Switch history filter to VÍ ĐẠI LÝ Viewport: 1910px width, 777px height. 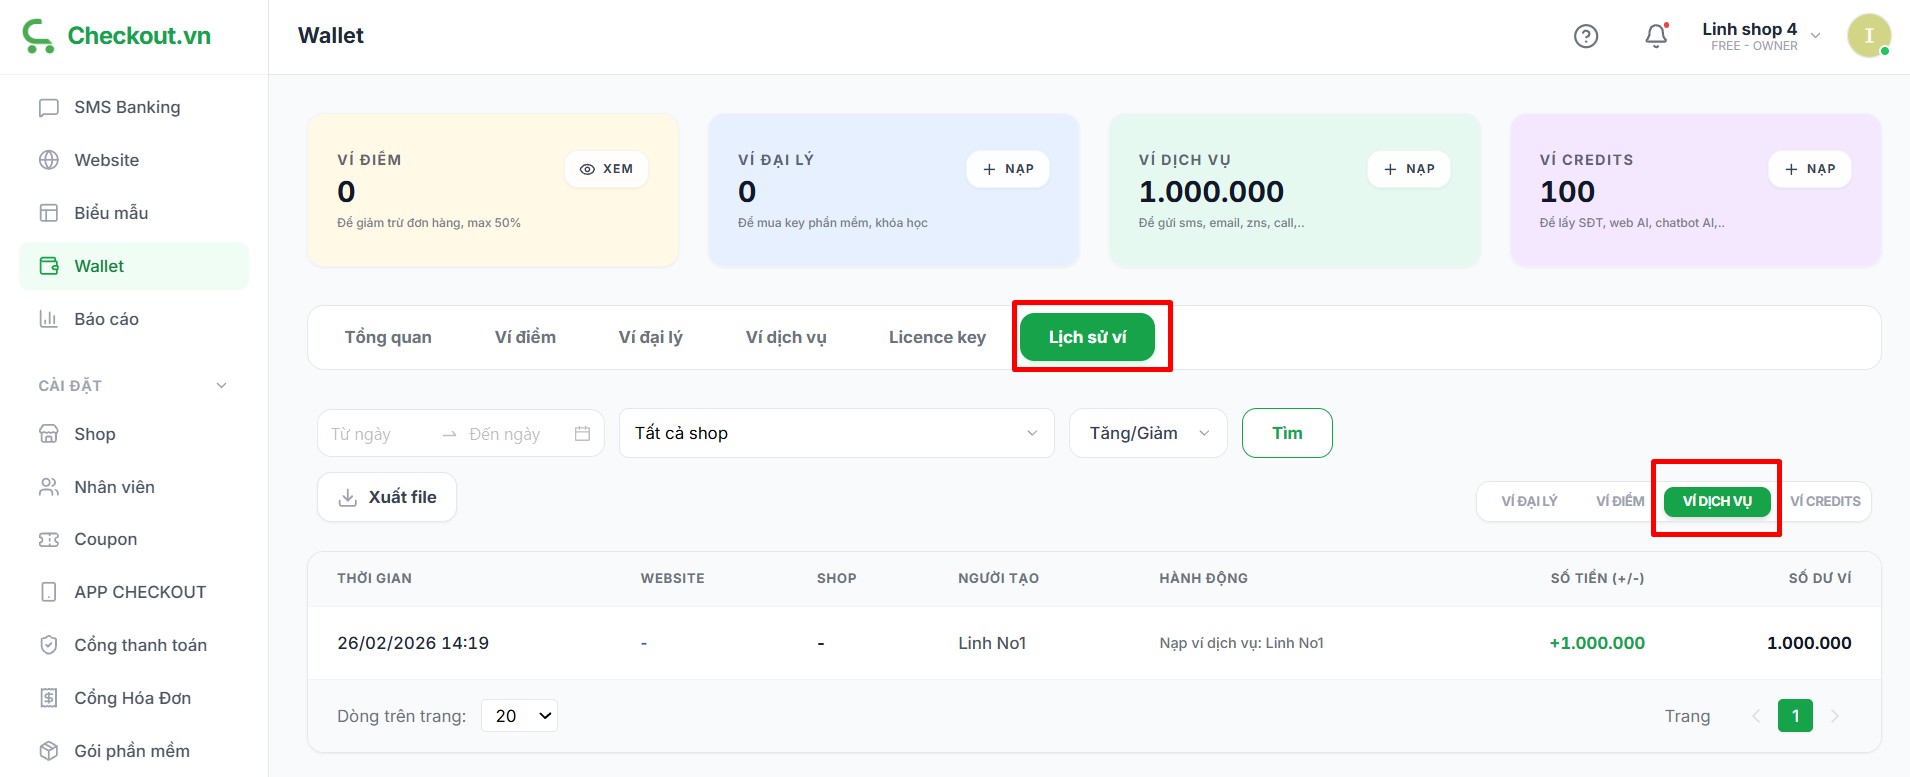(1529, 501)
